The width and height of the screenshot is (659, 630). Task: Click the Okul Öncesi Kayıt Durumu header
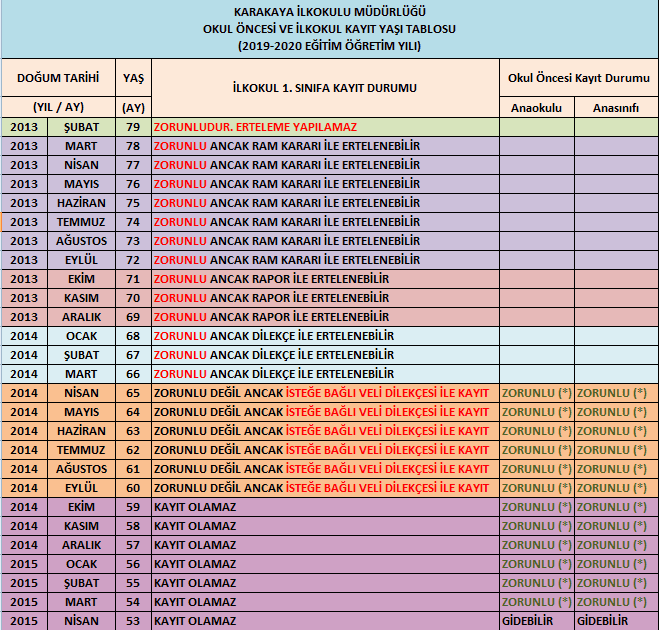pos(579,78)
